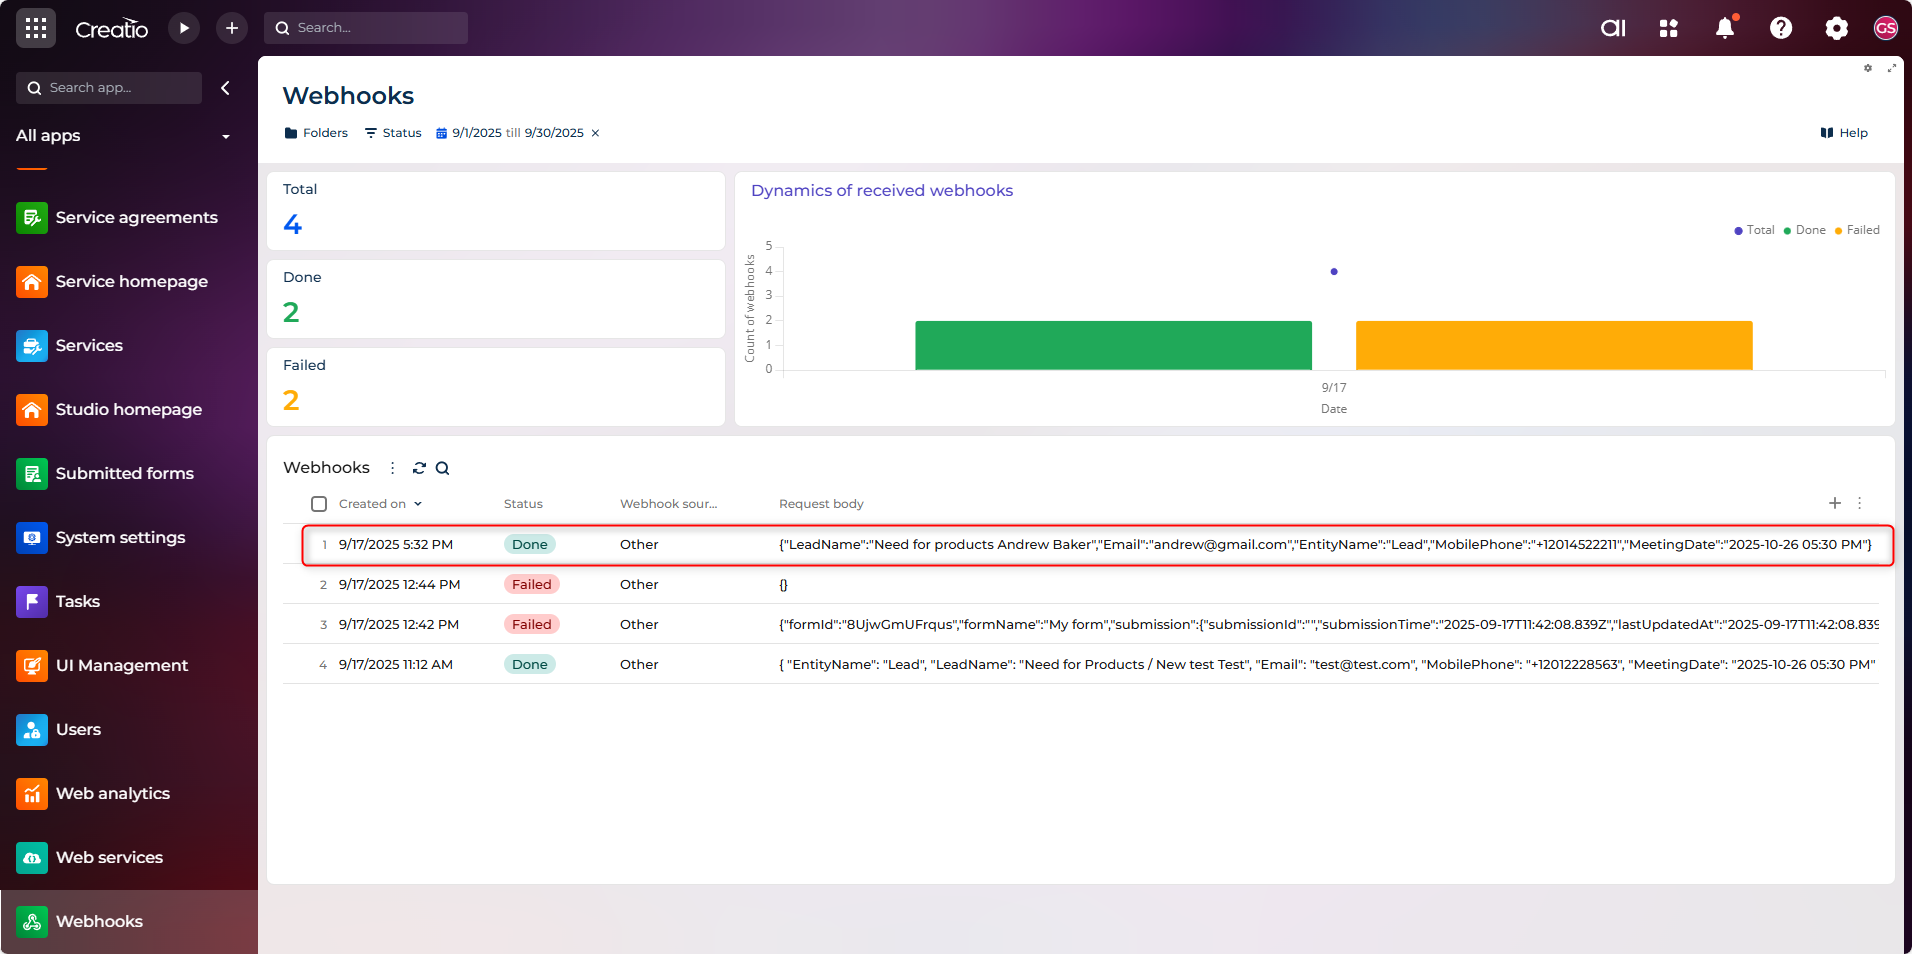Open system designer gear icon
This screenshot has height=954, width=1912.
tap(1836, 28)
